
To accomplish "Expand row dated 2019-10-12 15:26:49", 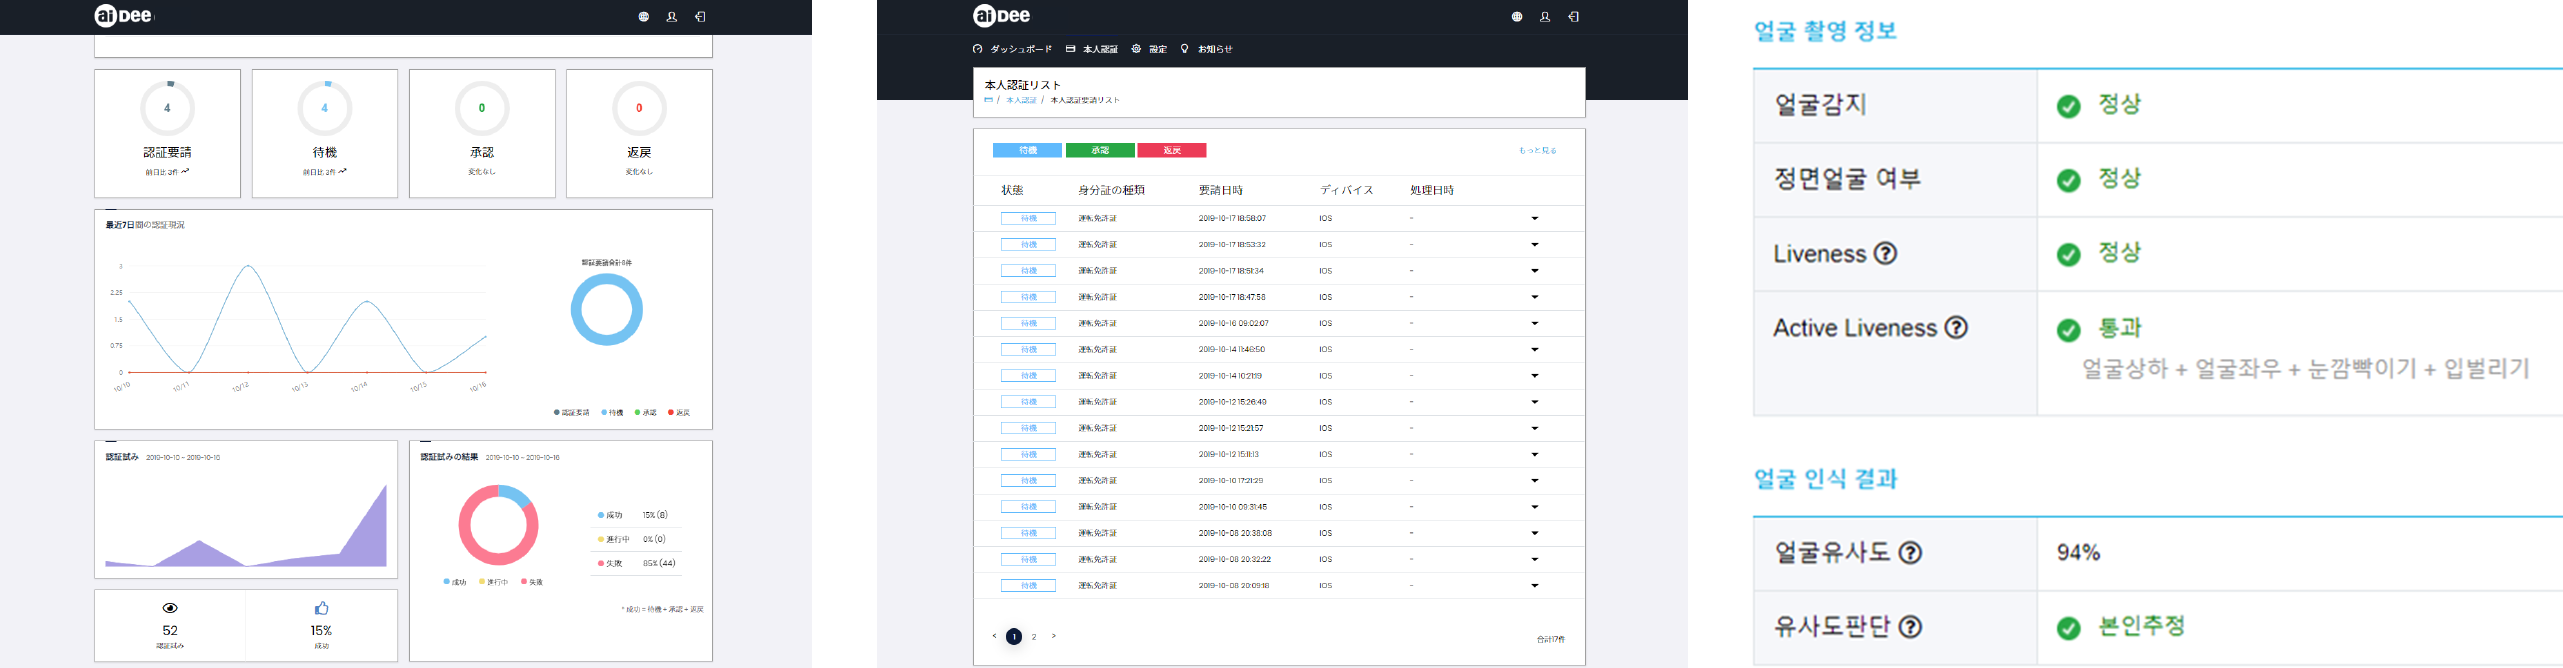I will click(1535, 402).
